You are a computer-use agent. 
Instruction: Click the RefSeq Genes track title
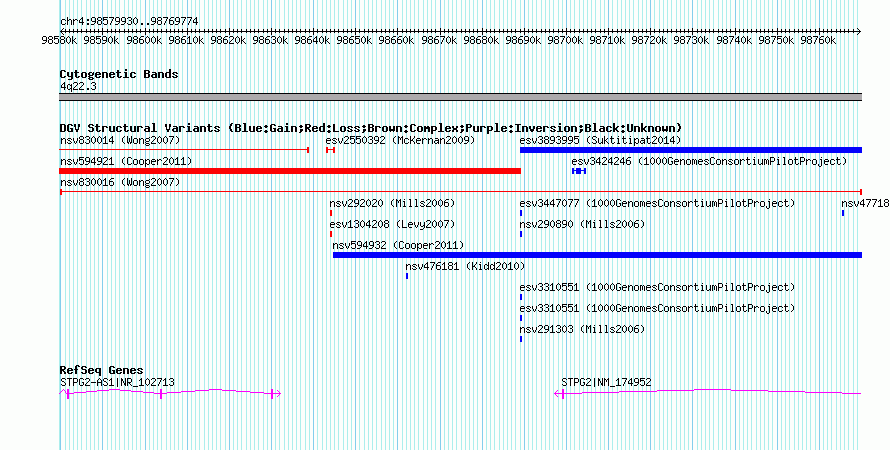coord(102,371)
